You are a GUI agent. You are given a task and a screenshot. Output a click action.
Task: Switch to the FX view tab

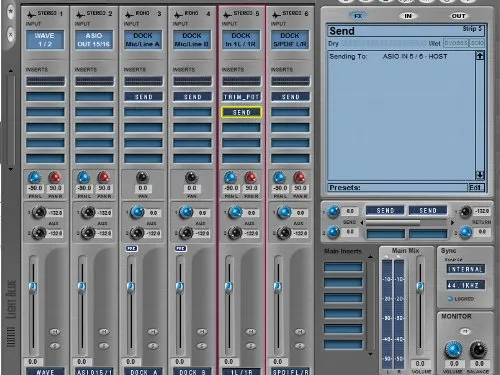[x=358, y=16]
